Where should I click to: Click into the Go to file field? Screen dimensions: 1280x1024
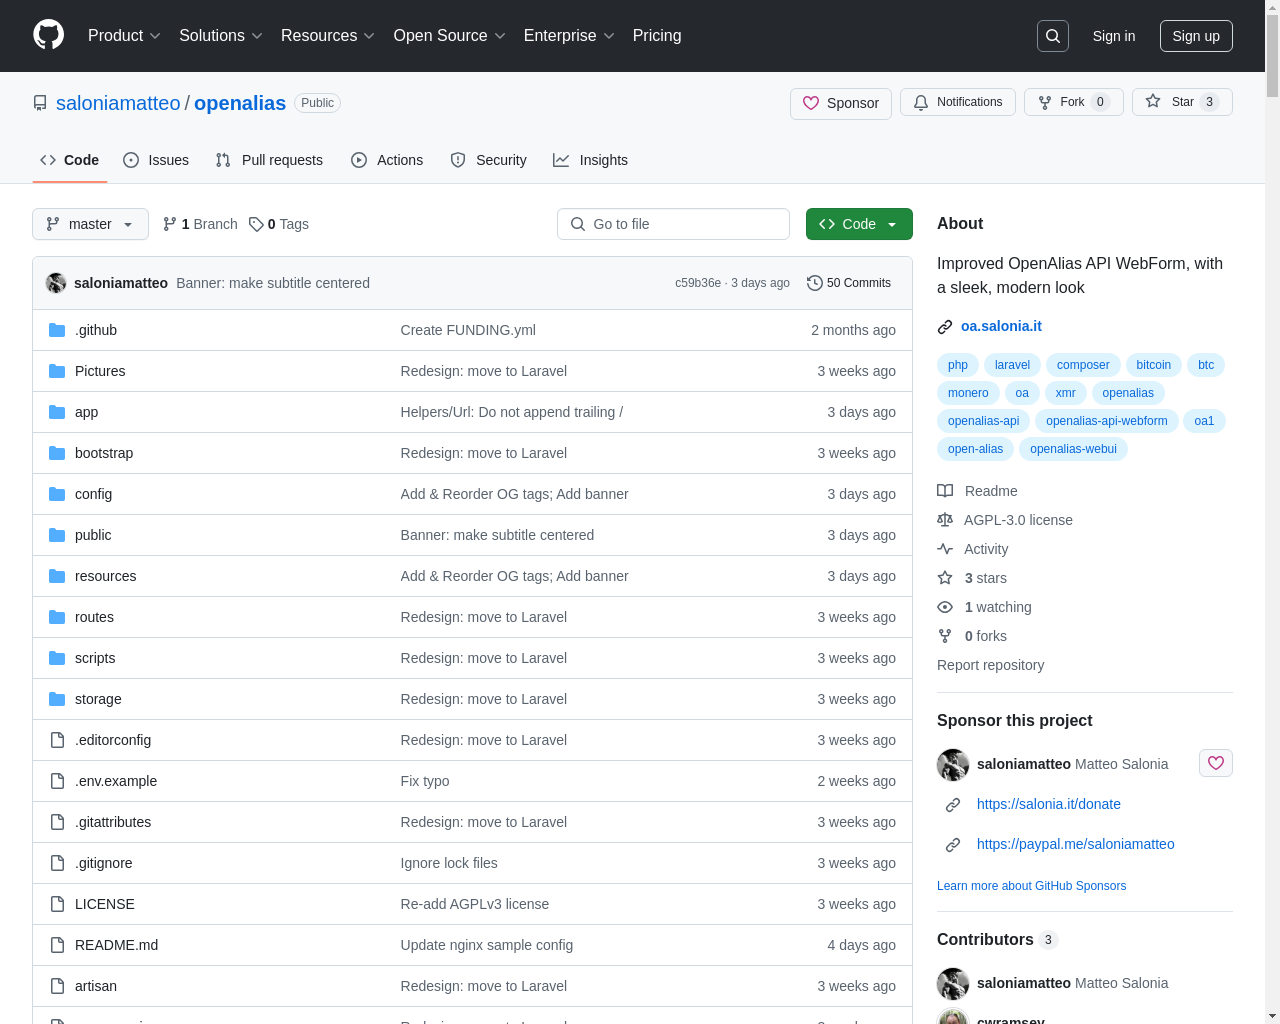click(673, 224)
